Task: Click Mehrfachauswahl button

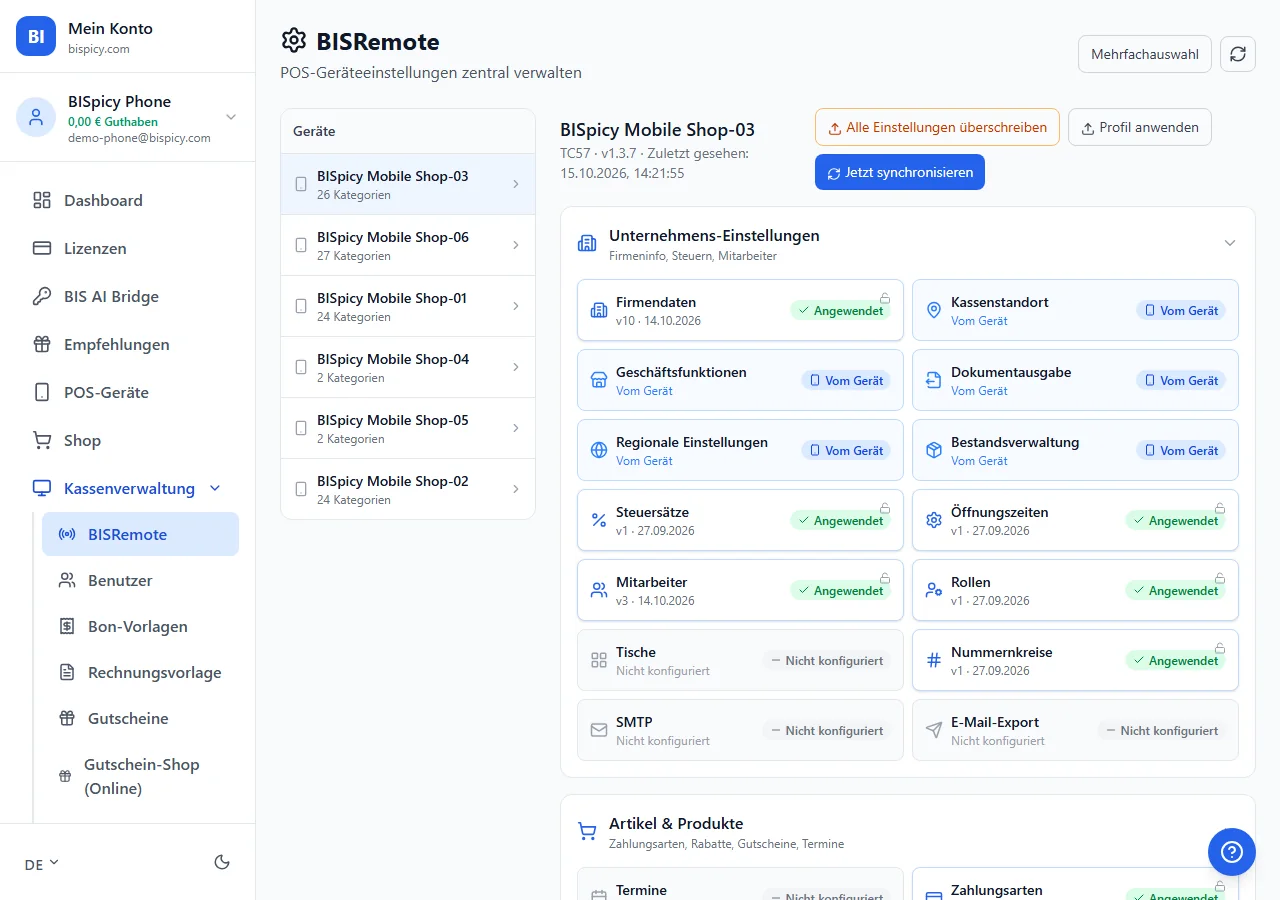Action: 1145,54
